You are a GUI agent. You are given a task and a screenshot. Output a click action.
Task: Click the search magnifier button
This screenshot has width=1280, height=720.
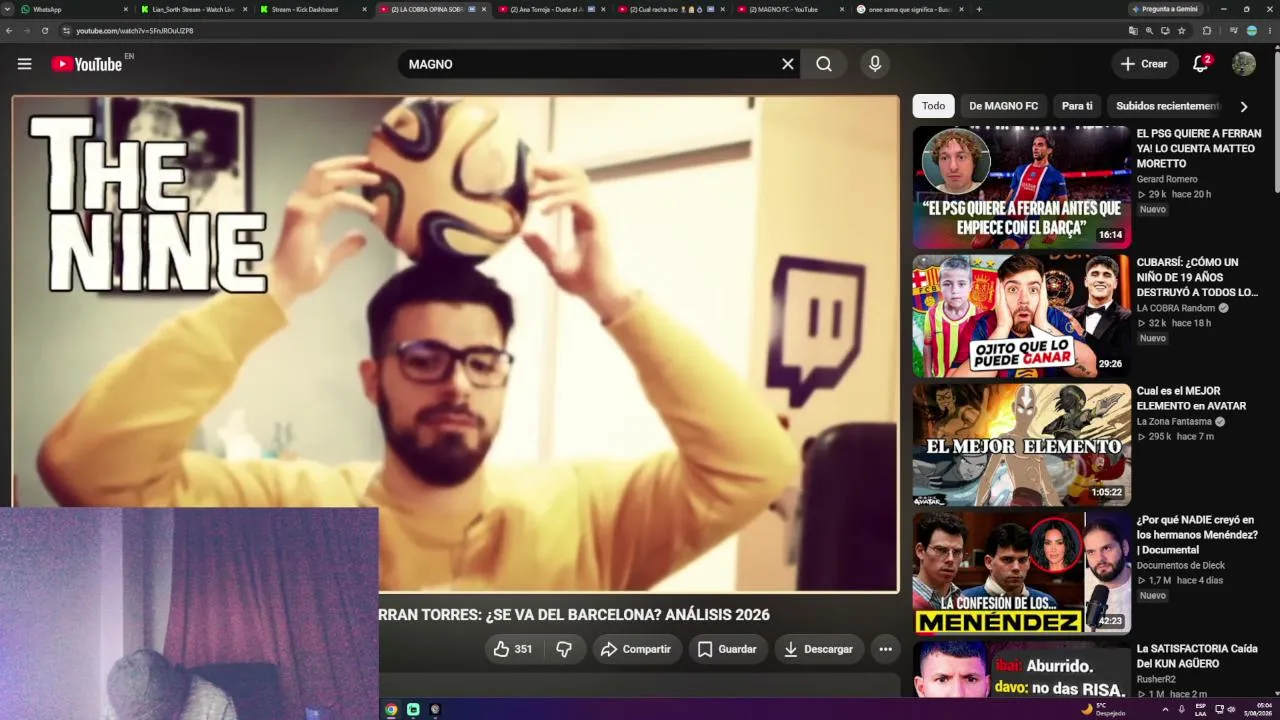[824, 64]
